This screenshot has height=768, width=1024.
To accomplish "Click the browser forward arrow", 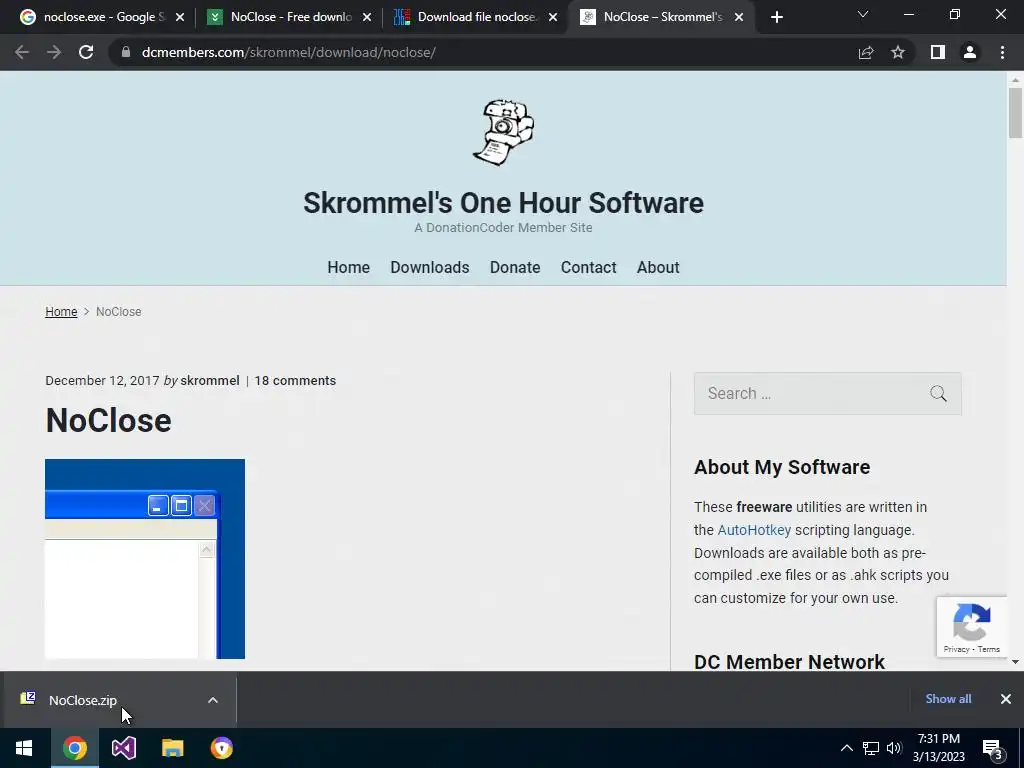I will click(x=54, y=52).
